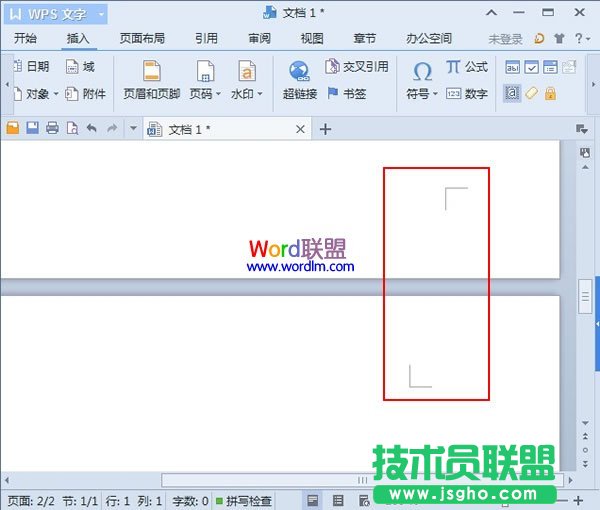Add a new document tab with plus
This screenshot has width=600, height=510.
[x=325, y=129]
